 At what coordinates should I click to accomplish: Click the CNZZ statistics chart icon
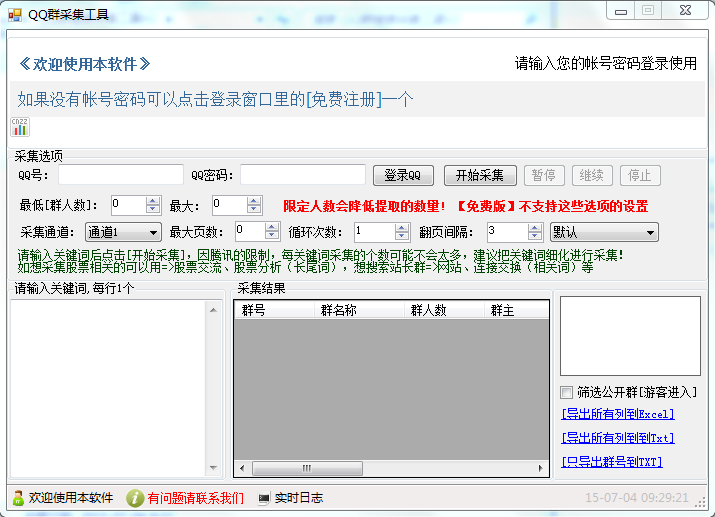click(x=20, y=126)
